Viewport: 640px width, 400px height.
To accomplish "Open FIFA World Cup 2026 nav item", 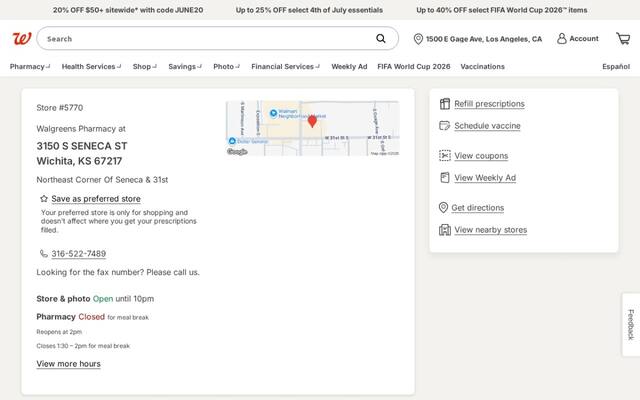I will (x=414, y=67).
